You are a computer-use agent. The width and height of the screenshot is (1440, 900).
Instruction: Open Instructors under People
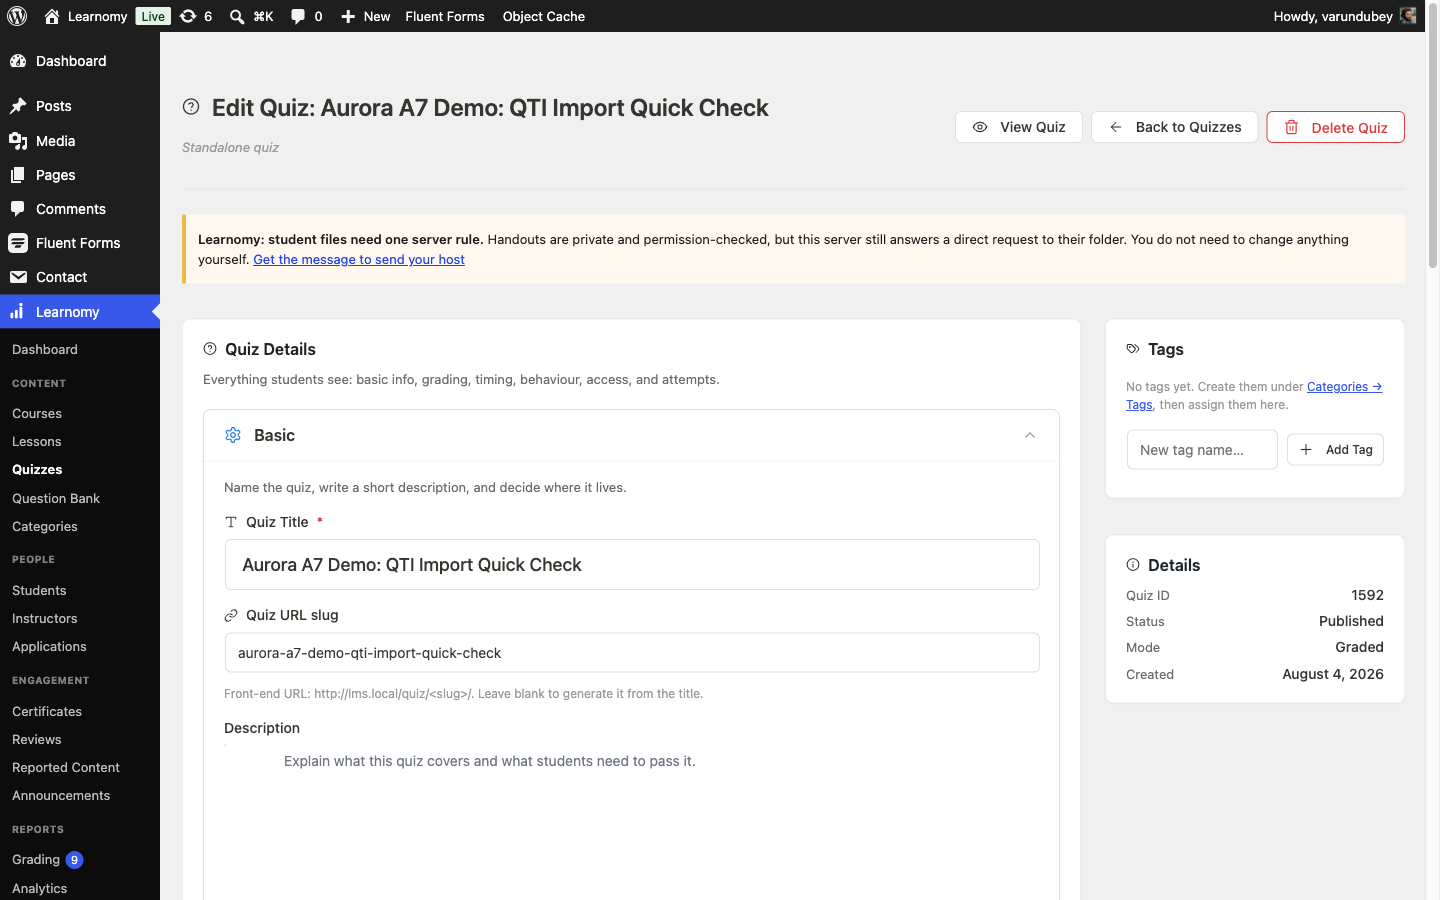click(45, 618)
